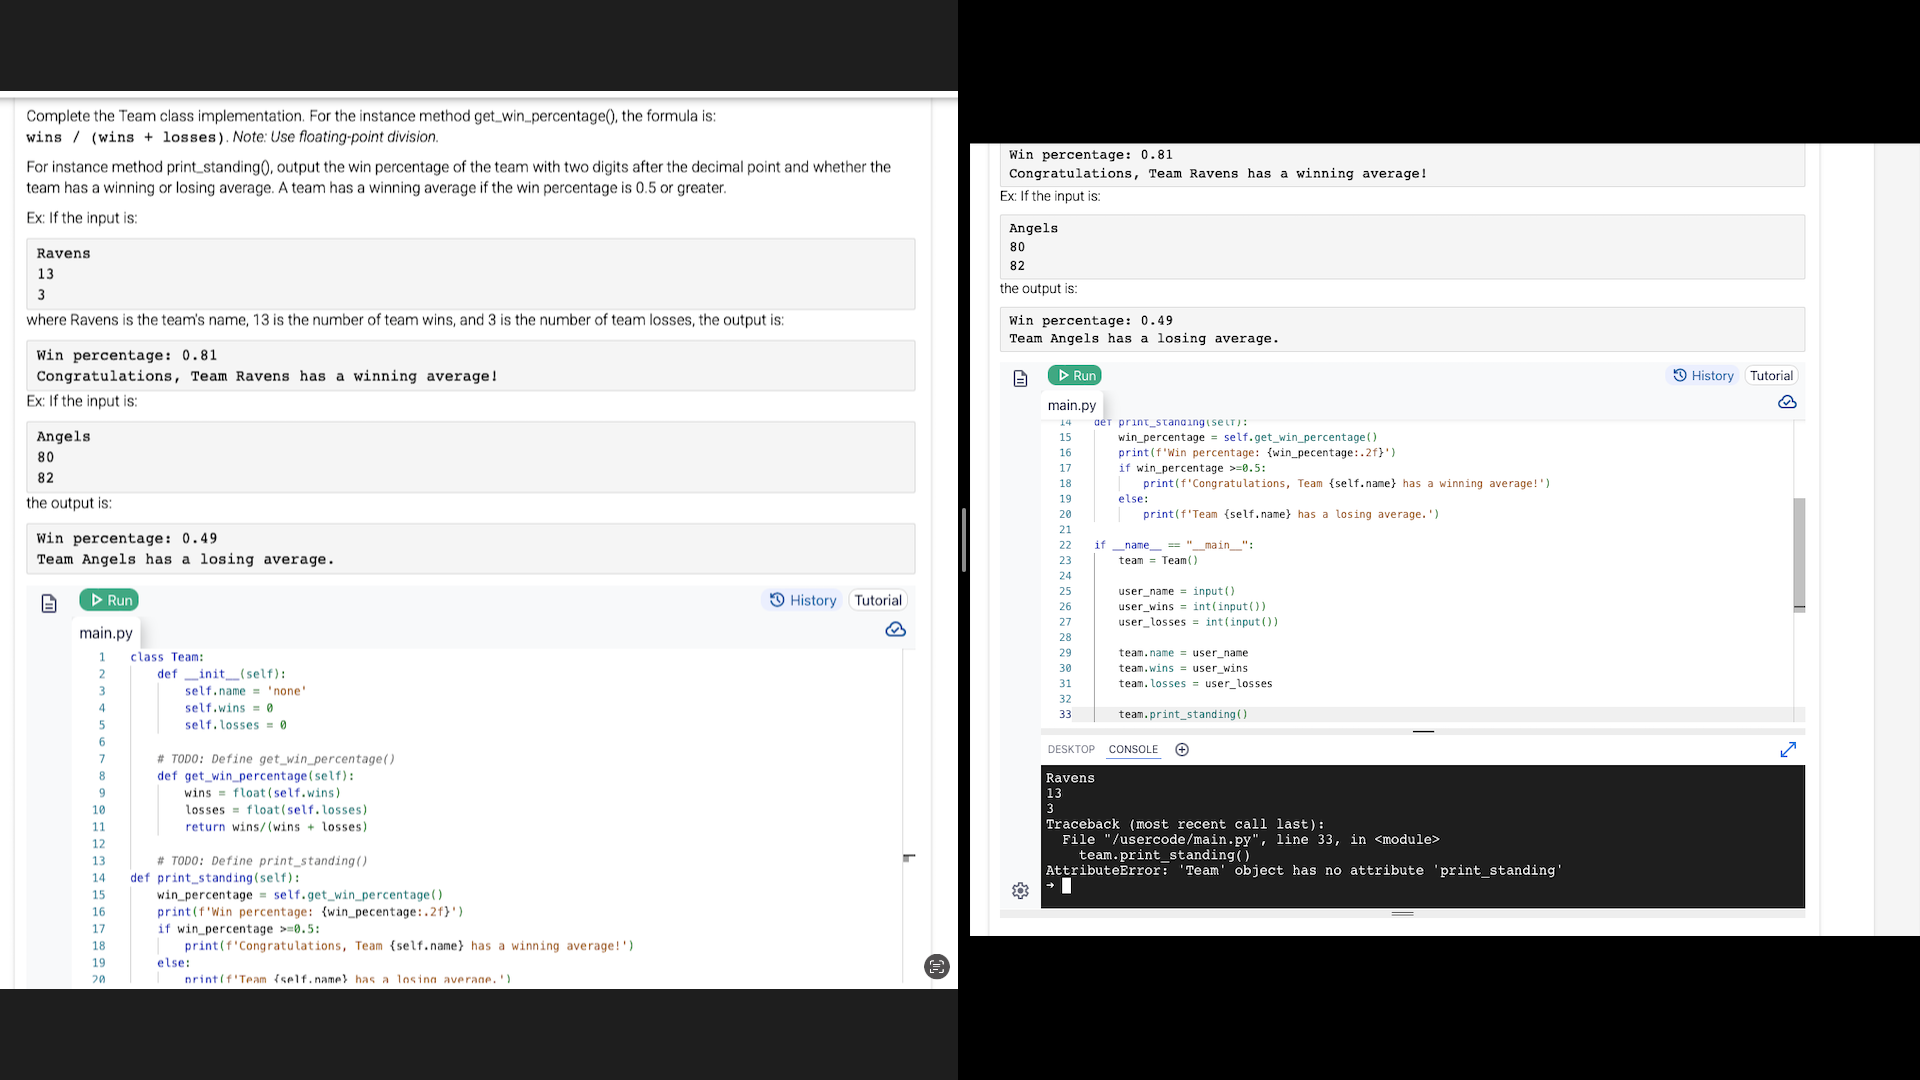Click the left file document icon

click(x=49, y=603)
